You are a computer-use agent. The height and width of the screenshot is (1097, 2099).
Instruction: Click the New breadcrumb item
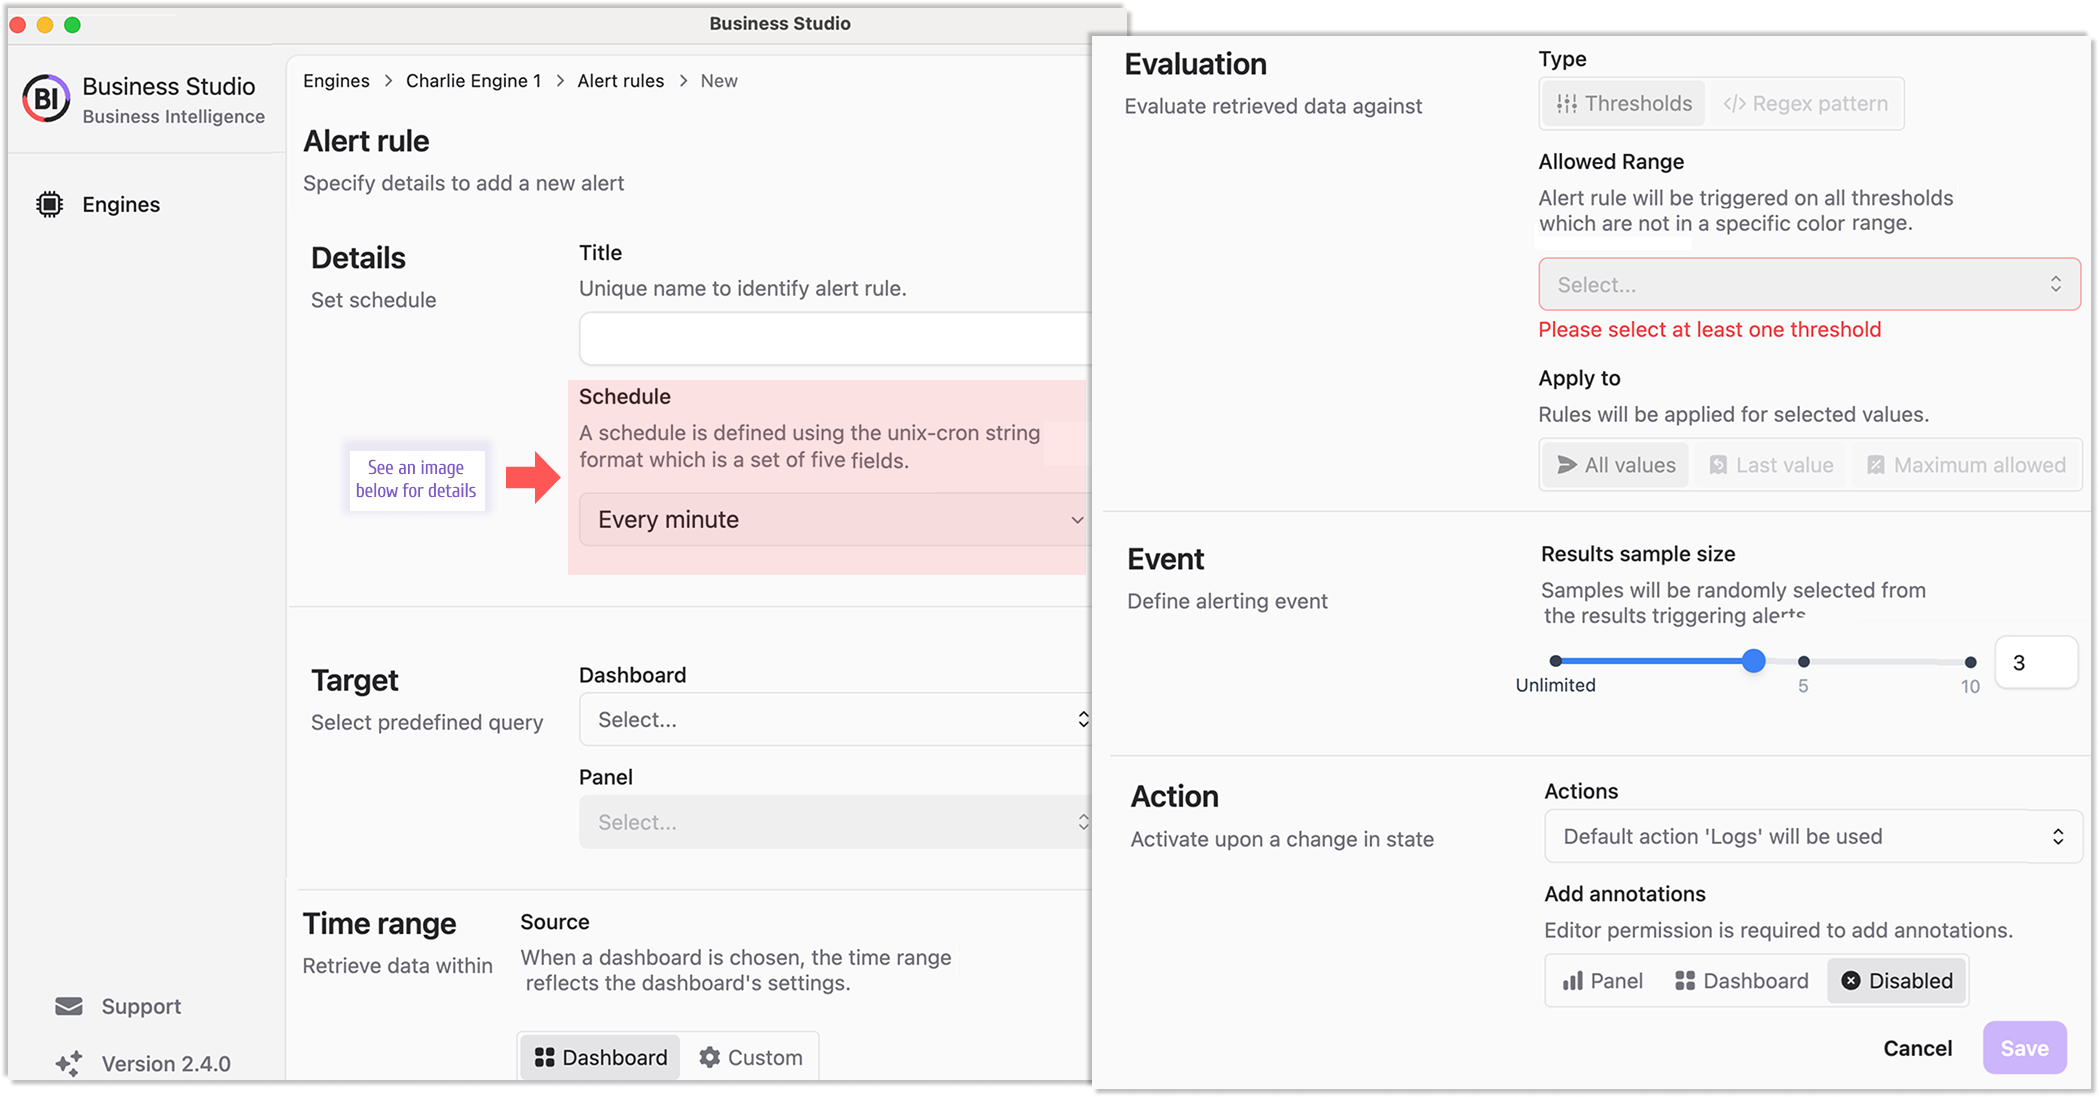click(719, 81)
